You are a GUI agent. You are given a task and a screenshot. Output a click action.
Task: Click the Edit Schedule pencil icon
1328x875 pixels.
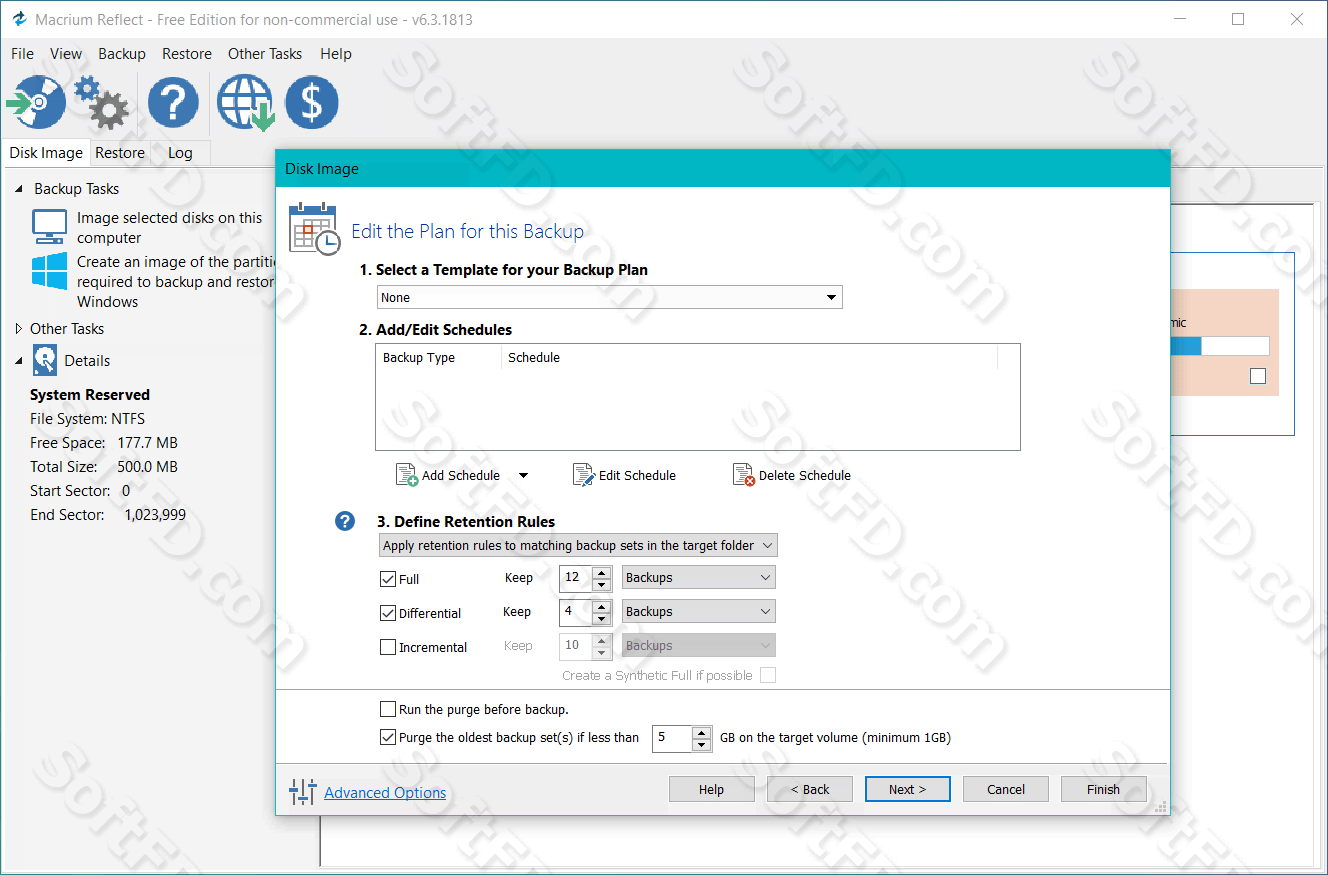point(584,475)
